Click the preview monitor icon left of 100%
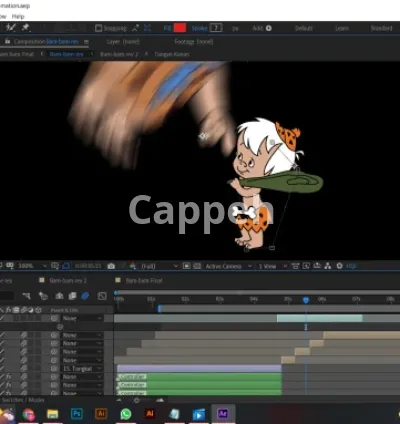This screenshot has height=424, width=400. click(10, 266)
